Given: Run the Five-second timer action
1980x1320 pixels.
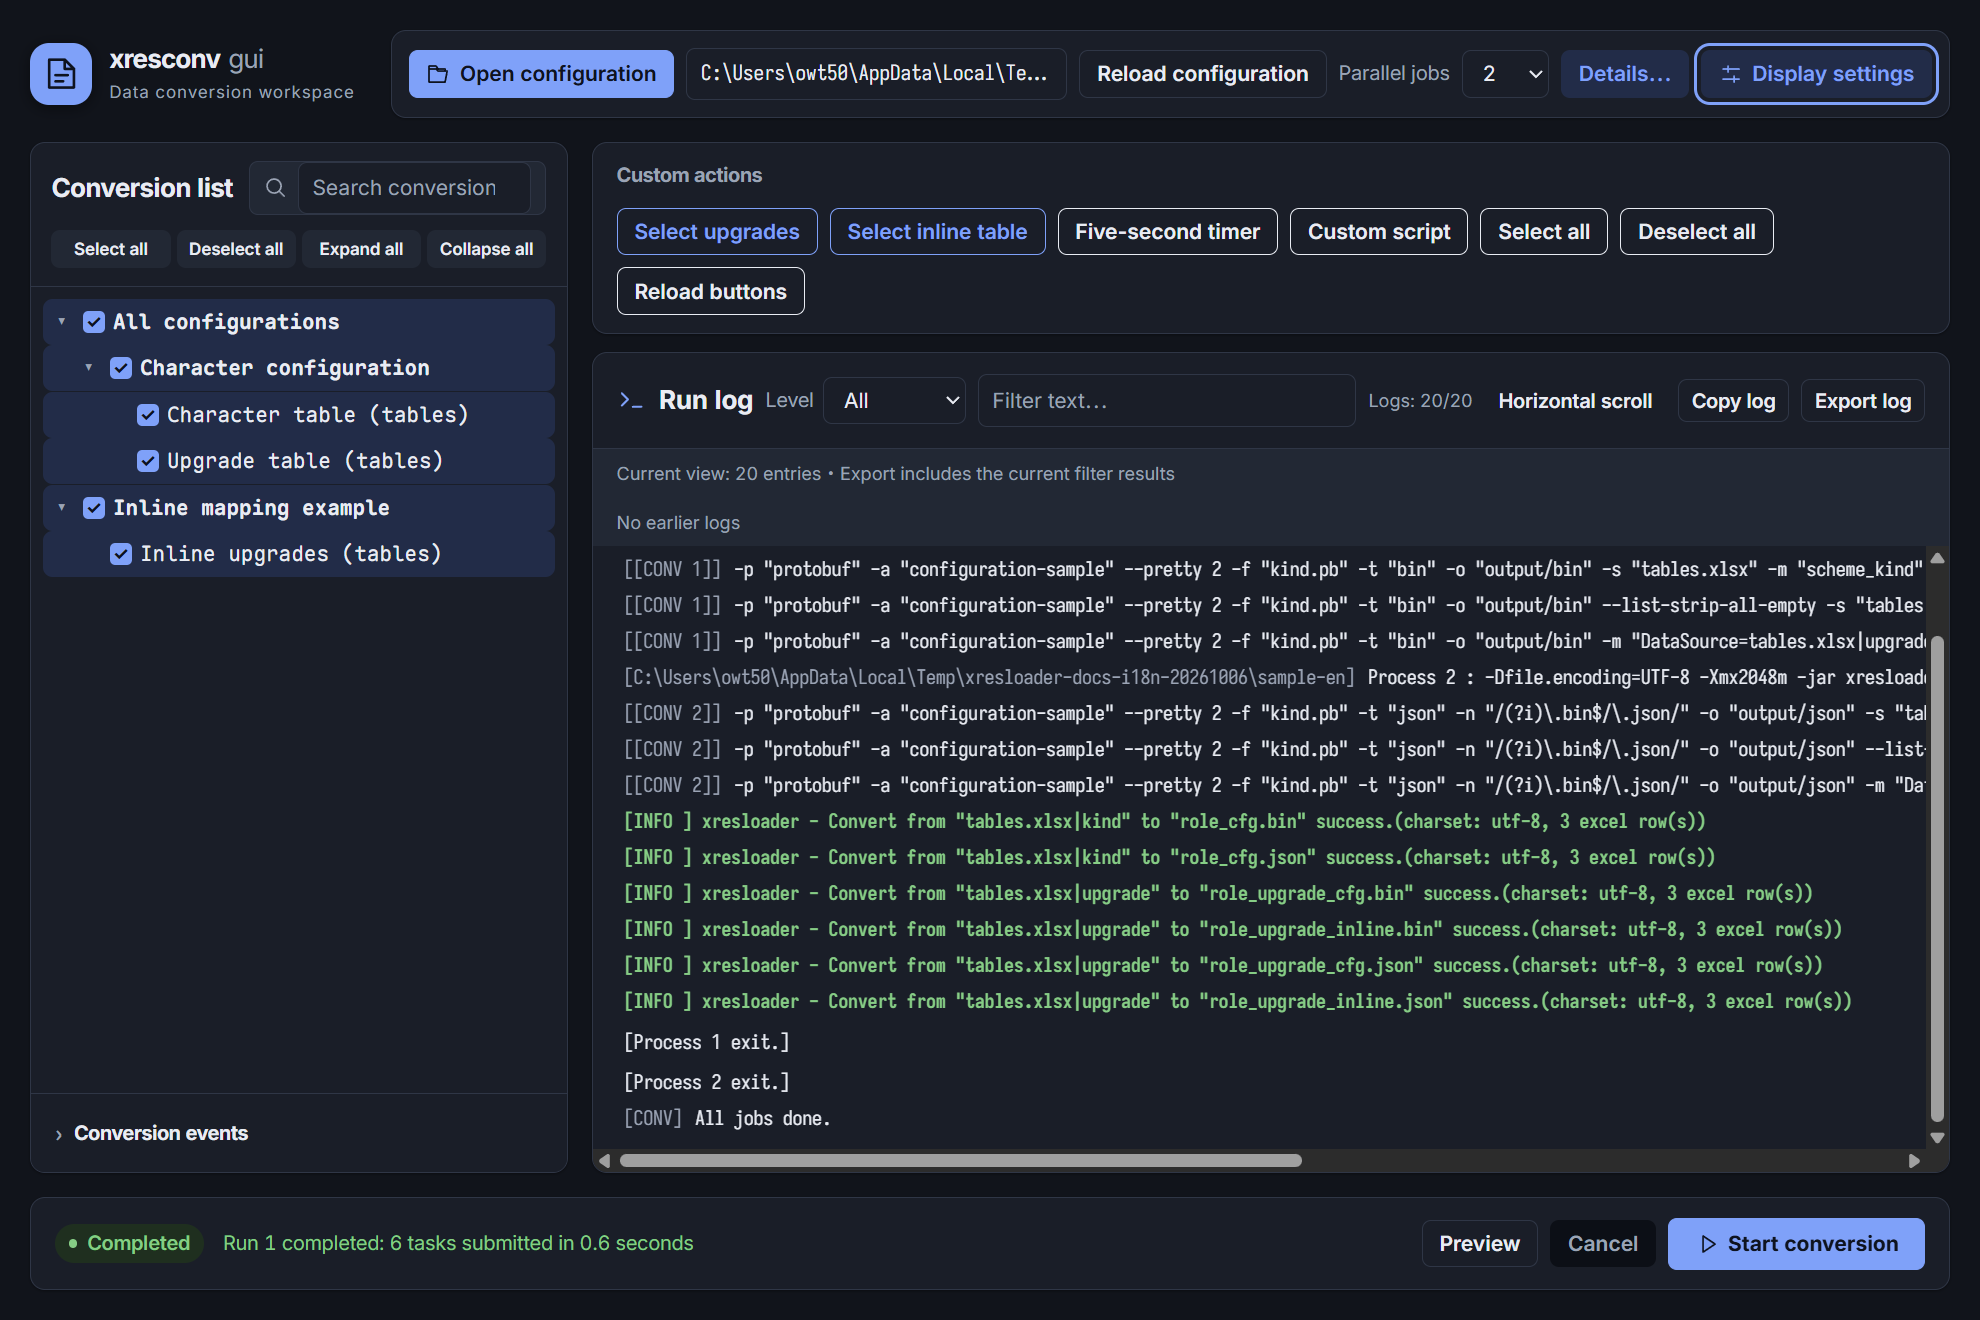Looking at the screenshot, I should [x=1167, y=232].
